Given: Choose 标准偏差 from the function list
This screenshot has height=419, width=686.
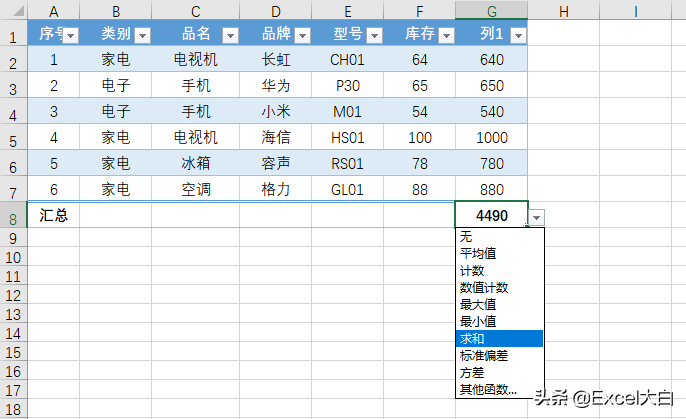Looking at the screenshot, I should tap(499, 356).
